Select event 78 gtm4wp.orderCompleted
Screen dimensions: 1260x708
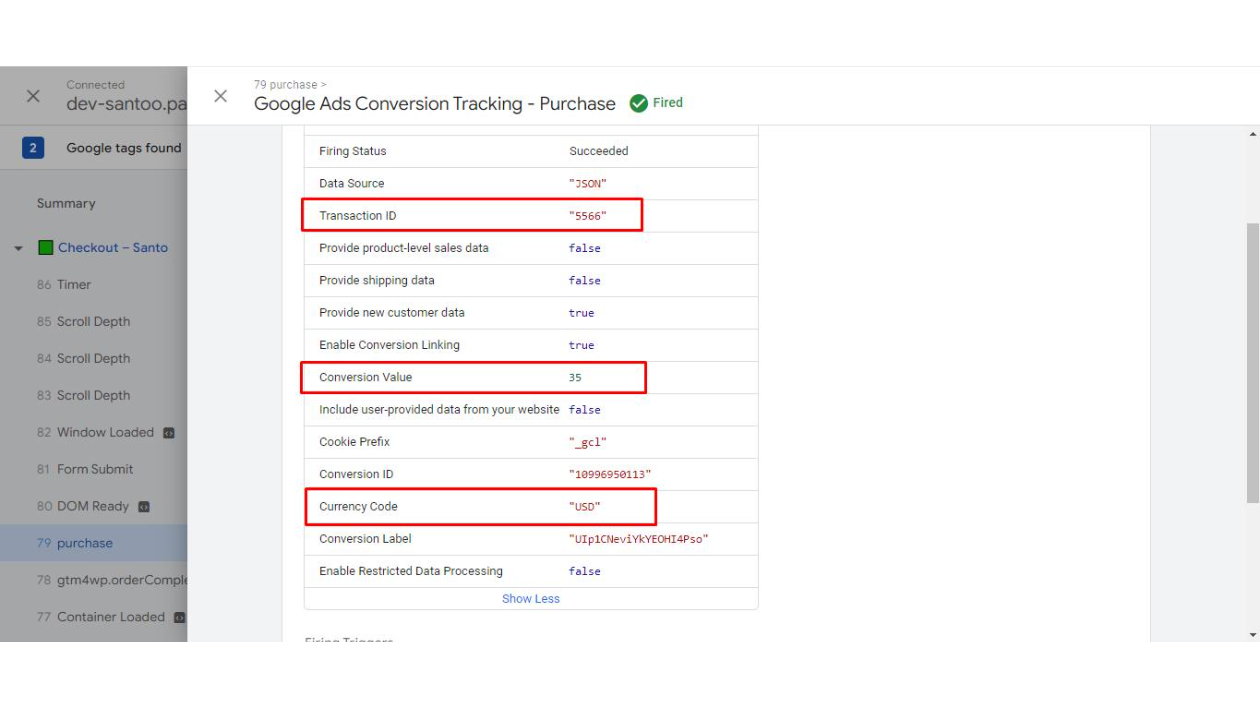pyautogui.click(x=112, y=580)
